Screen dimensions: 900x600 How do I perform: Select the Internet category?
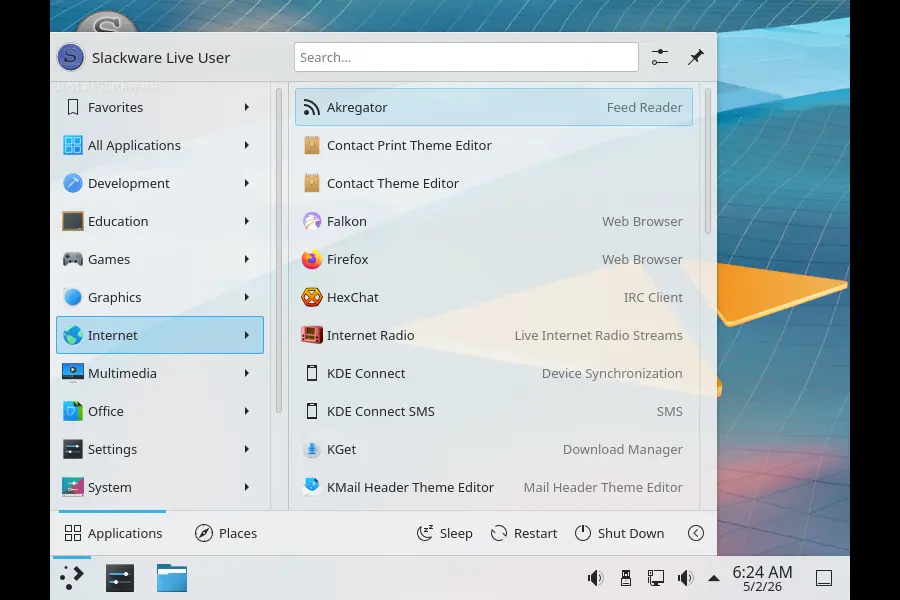click(160, 335)
